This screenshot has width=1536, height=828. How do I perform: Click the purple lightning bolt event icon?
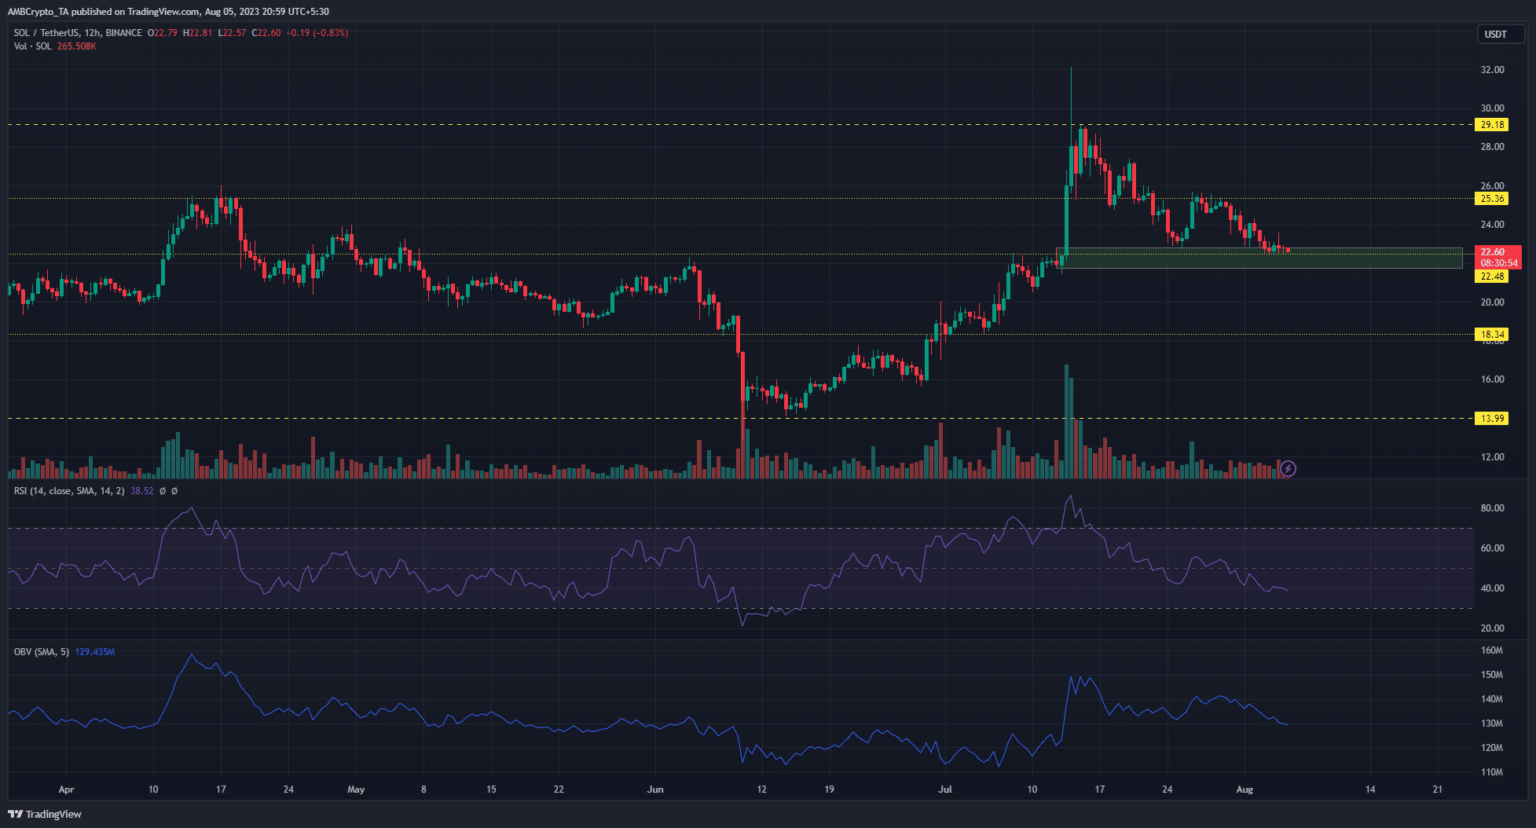pos(1288,468)
